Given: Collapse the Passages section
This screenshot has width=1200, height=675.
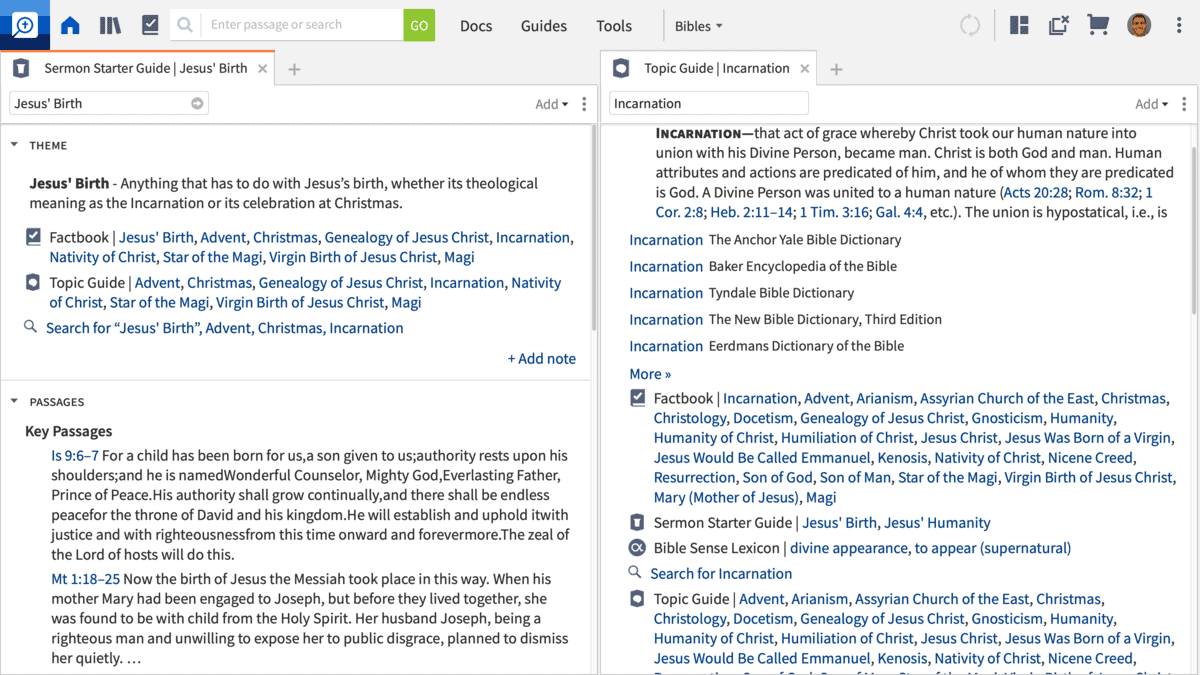Looking at the screenshot, I should point(15,402).
